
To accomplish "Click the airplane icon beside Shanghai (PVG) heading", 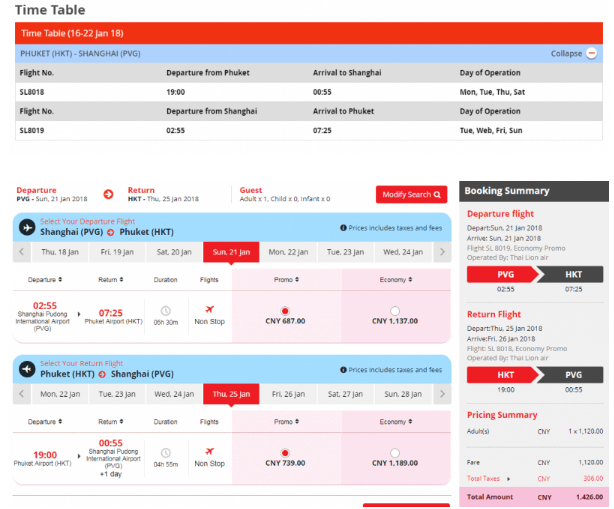I will click(27, 227).
